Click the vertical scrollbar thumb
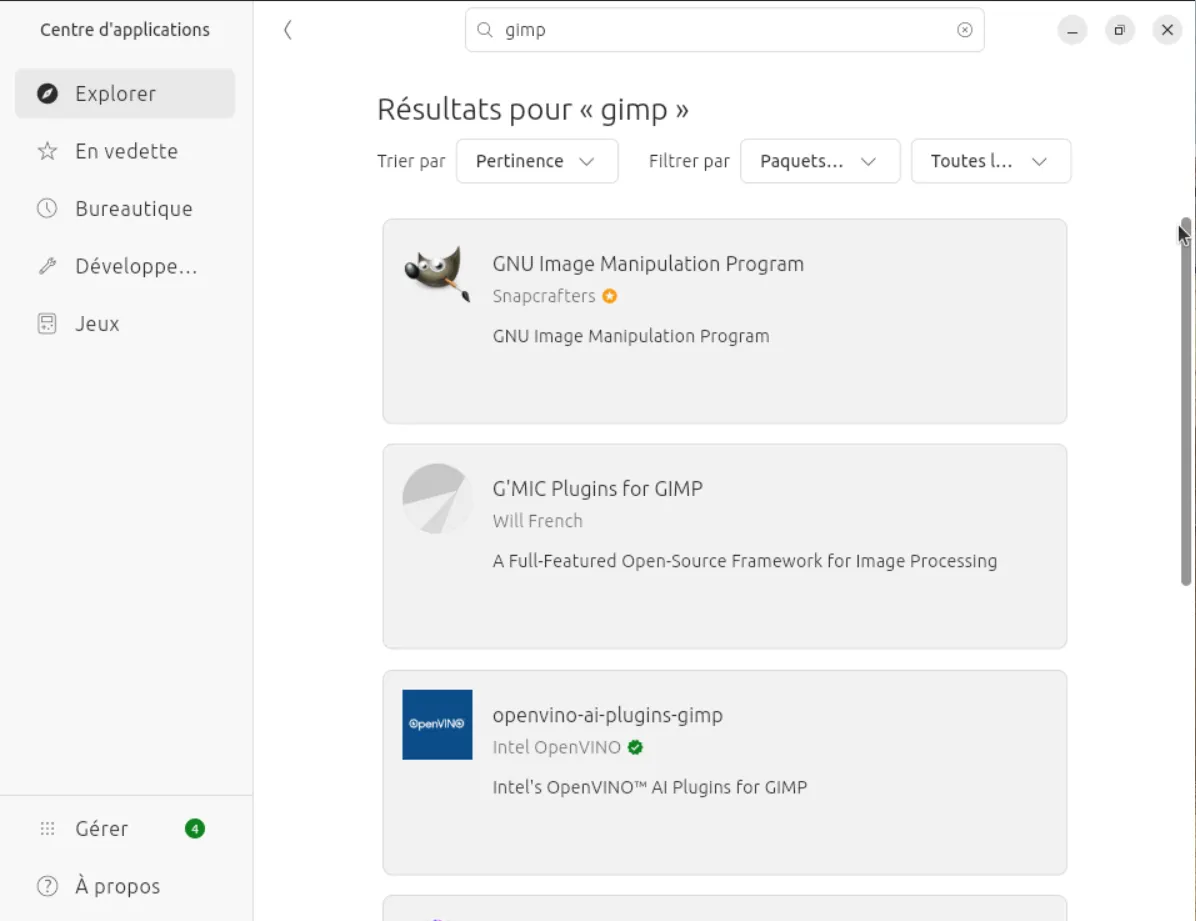 tap(1186, 402)
